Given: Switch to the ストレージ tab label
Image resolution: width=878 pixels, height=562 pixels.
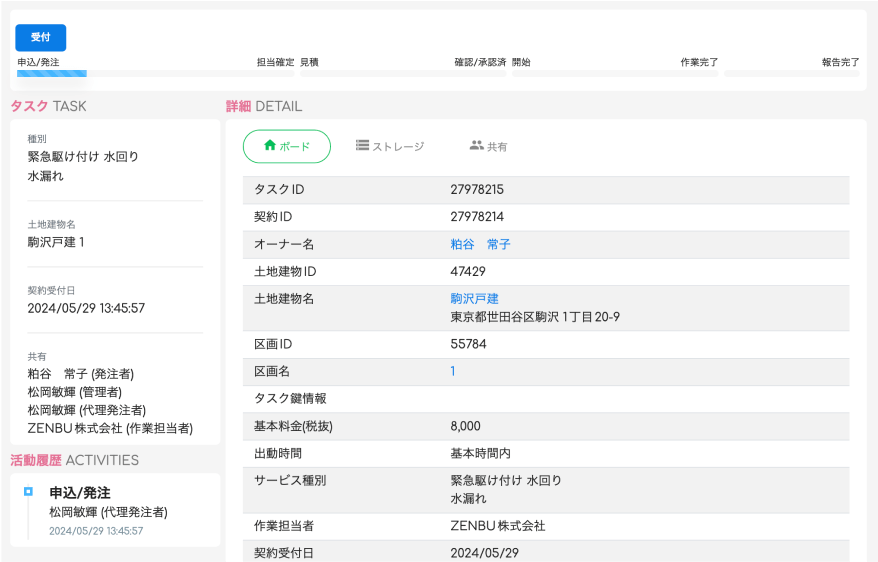Looking at the screenshot, I should click(x=398, y=147).
